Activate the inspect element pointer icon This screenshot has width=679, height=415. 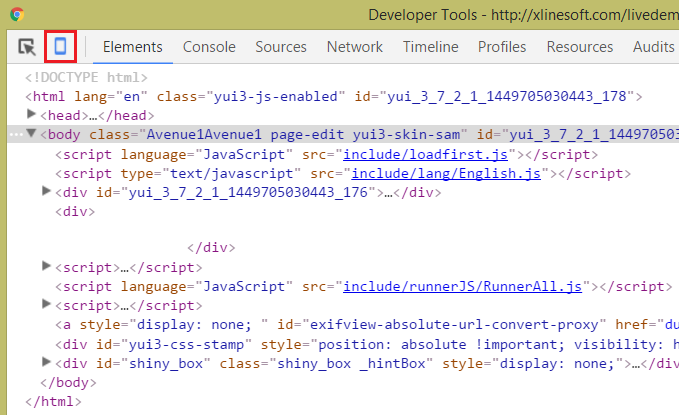(27, 46)
